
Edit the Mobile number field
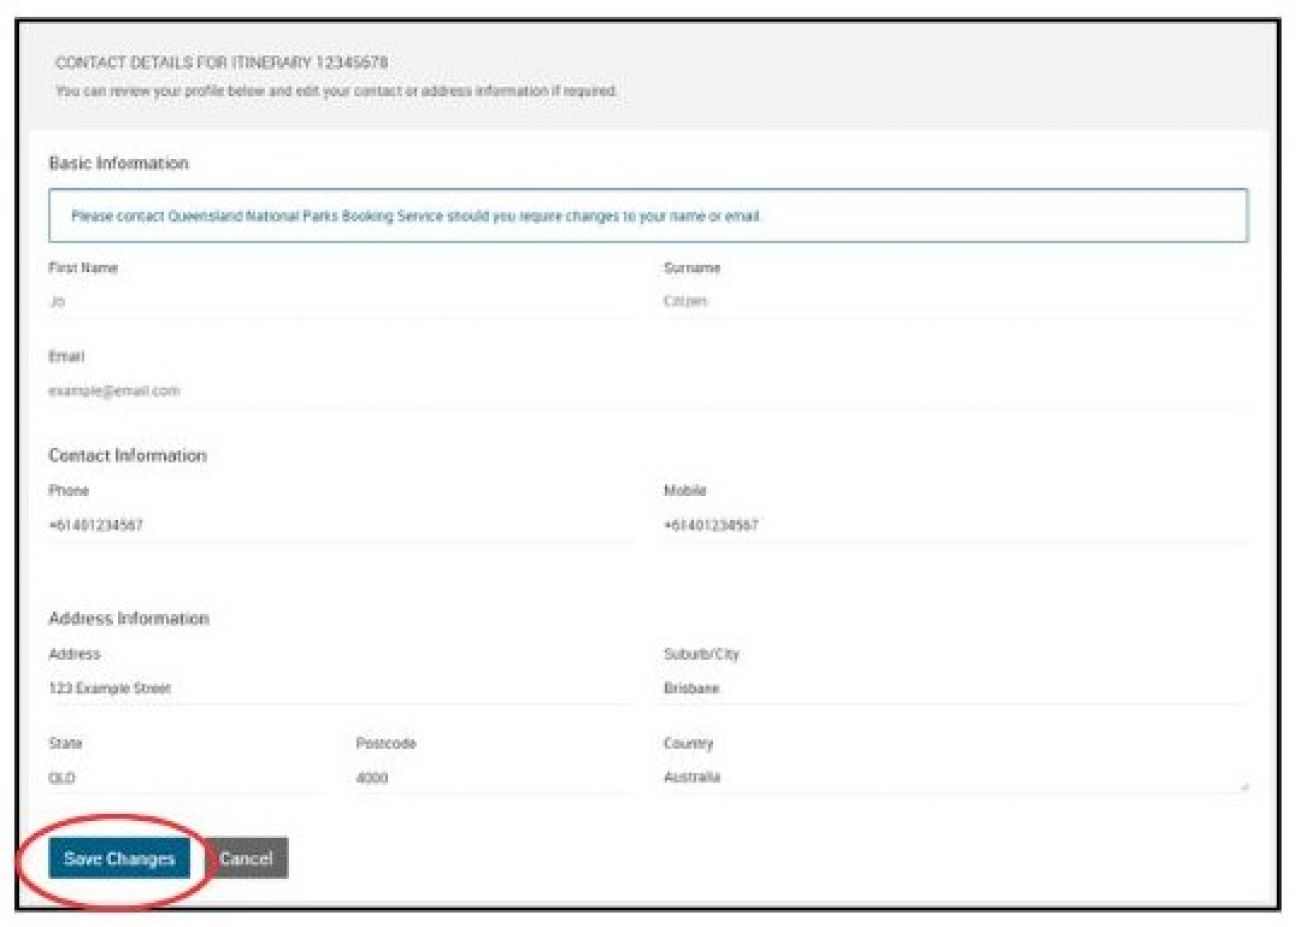pyautogui.click(x=955, y=525)
